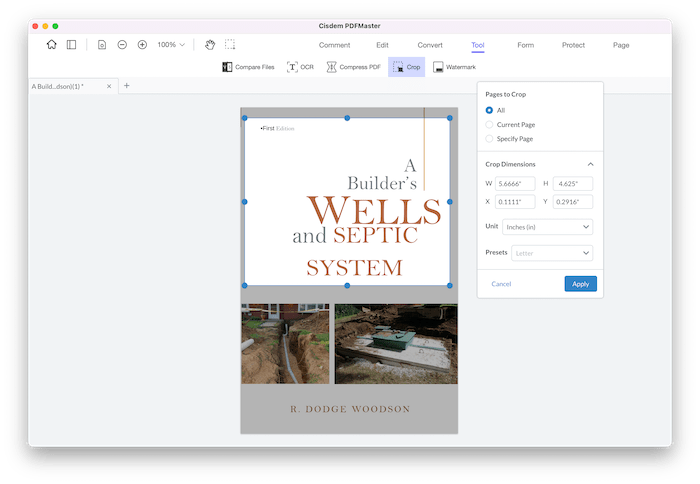This screenshot has width=700, height=484.
Task: Select the hand pan tool
Action: (210, 45)
